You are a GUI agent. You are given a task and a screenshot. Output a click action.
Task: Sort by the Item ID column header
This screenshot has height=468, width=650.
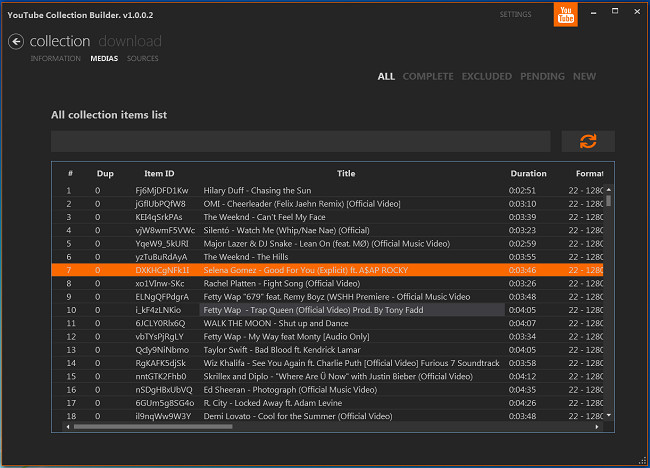[x=159, y=174]
